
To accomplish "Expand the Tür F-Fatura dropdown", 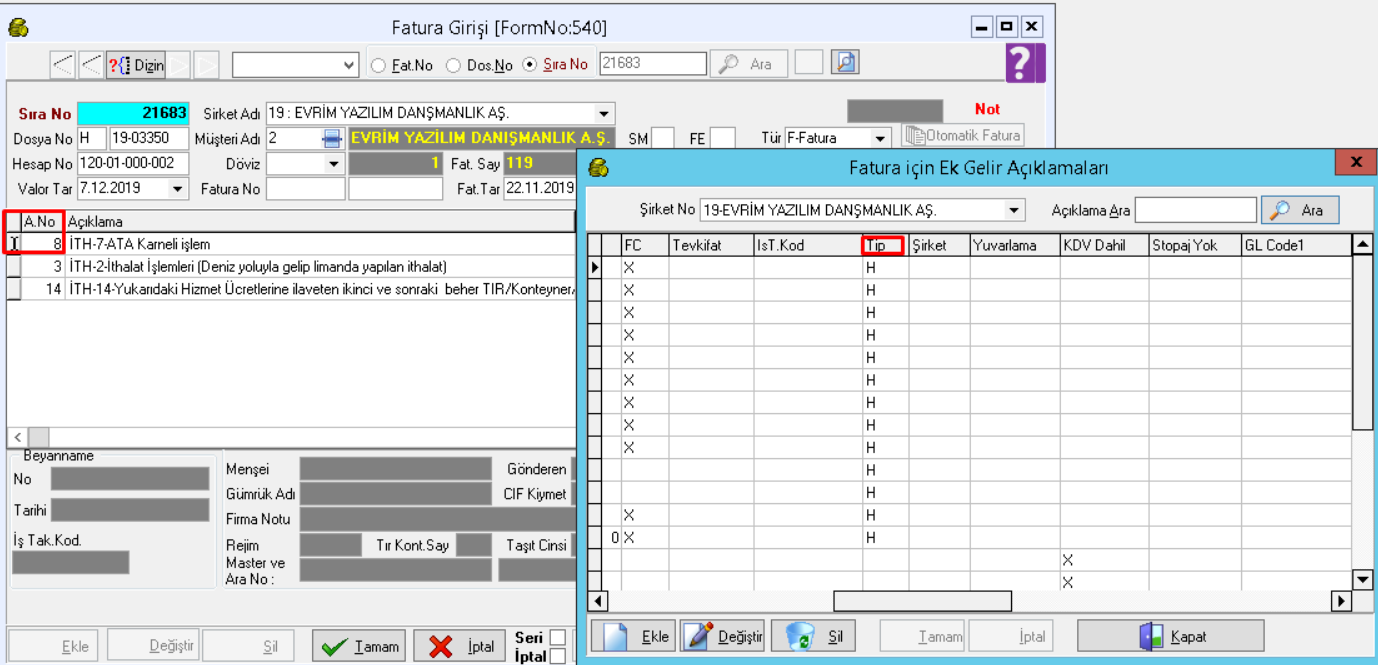I will pyautogui.click(x=880, y=138).
